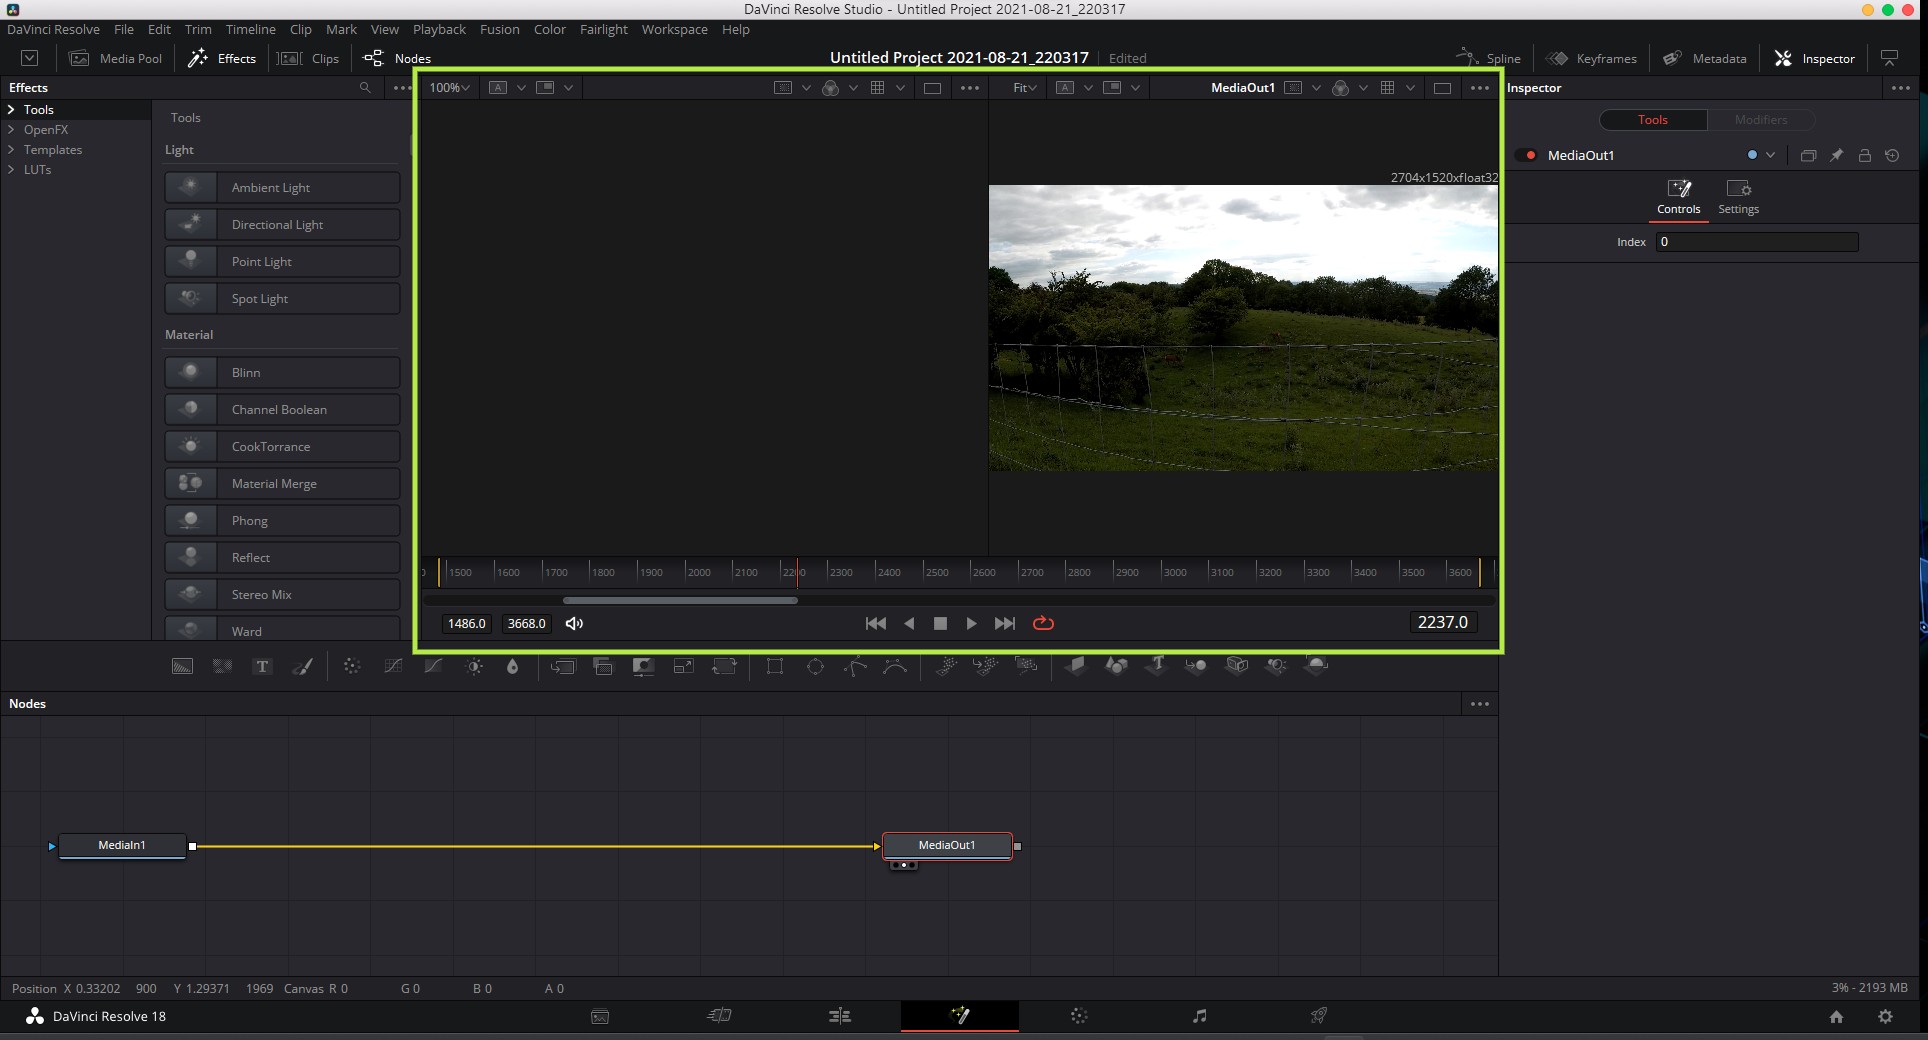Viewport: 1928px width, 1040px height.
Task: Add a Matte Control node
Action: (643, 666)
